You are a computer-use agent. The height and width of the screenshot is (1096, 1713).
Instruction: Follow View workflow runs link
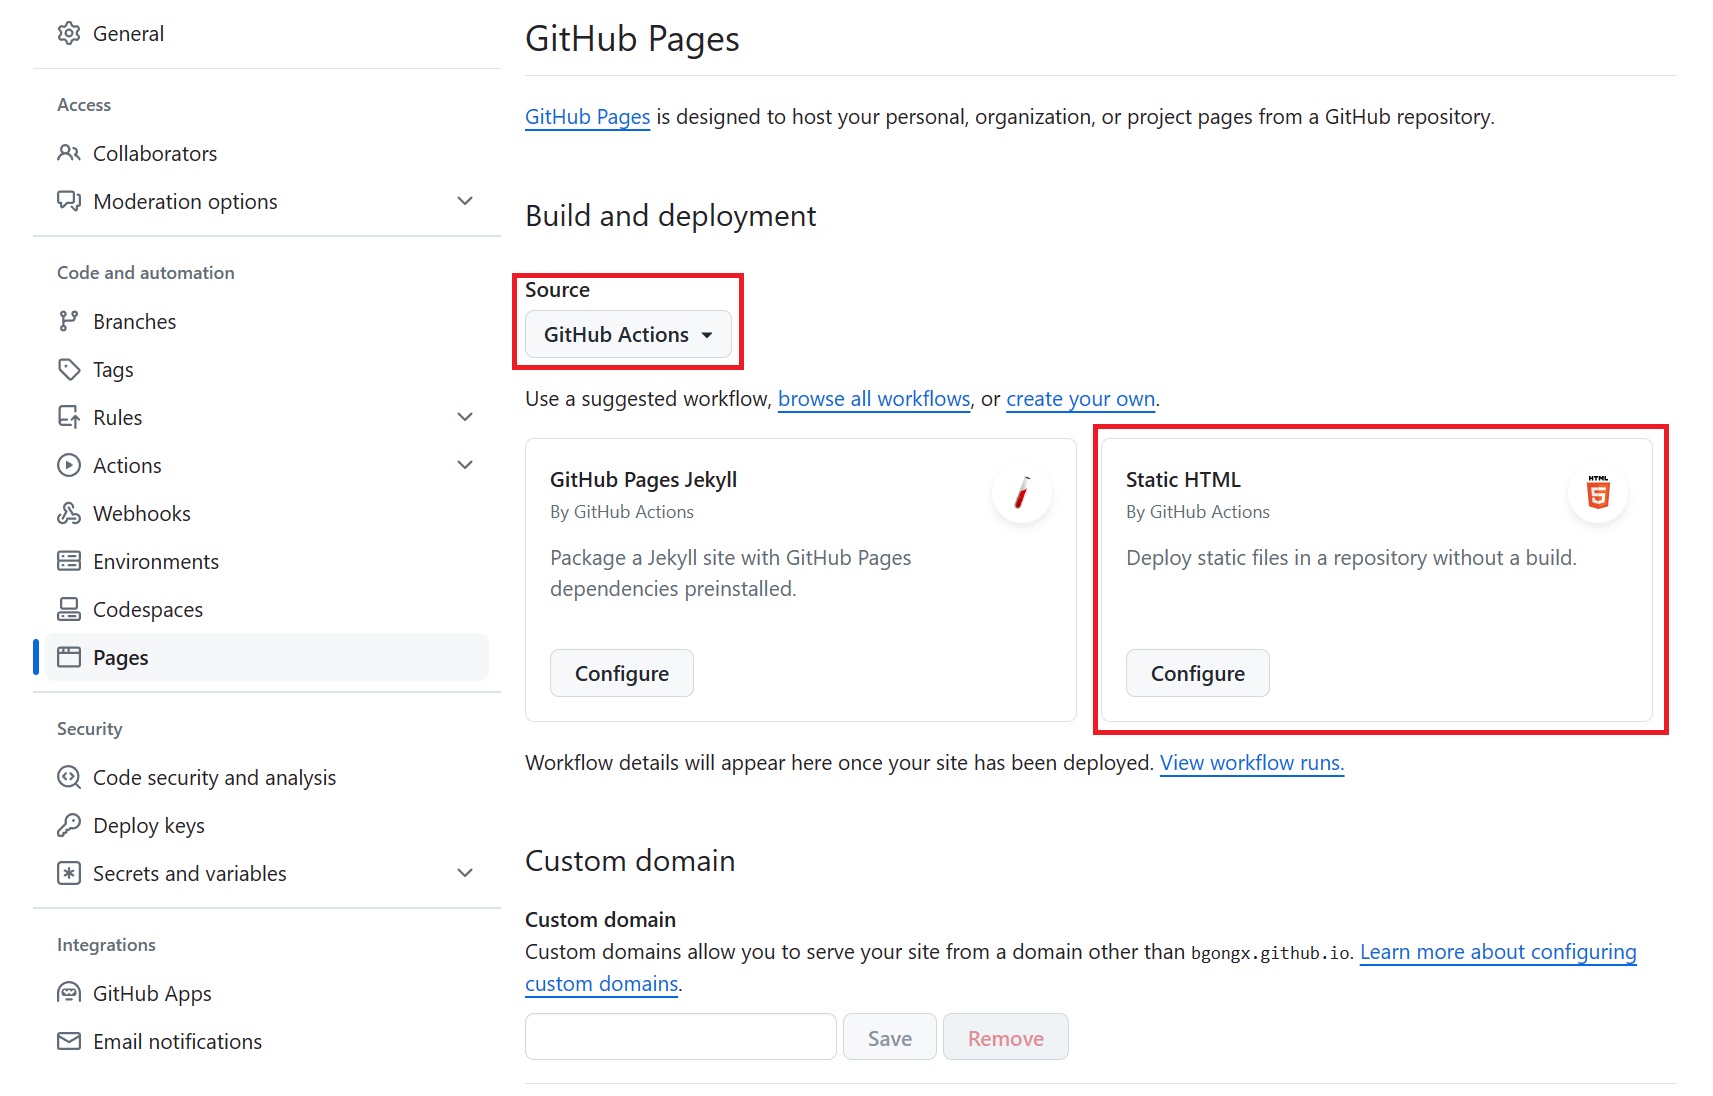[1252, 763]
